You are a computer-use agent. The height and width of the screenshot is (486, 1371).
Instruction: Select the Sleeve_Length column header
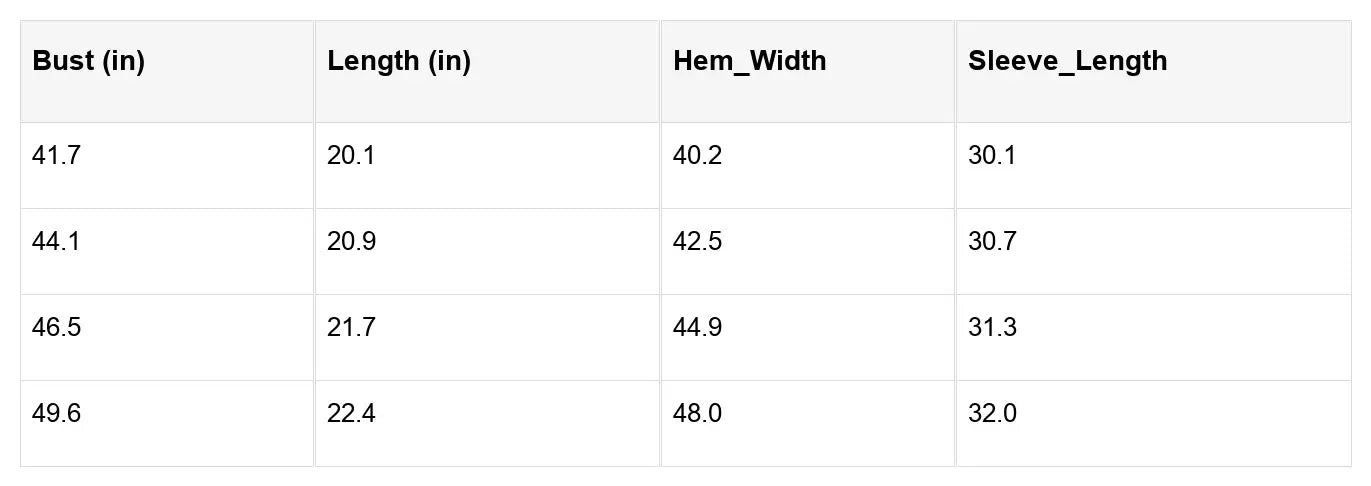pos(1068,61)
